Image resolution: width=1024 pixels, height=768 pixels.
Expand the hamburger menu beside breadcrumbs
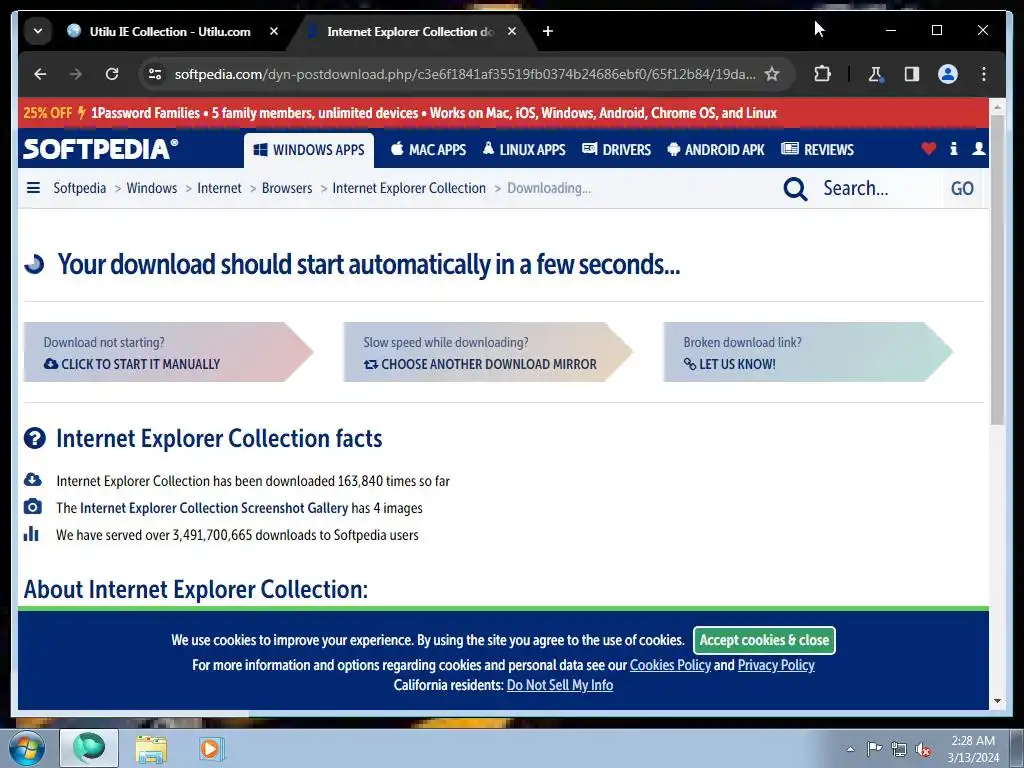[33, 188]
